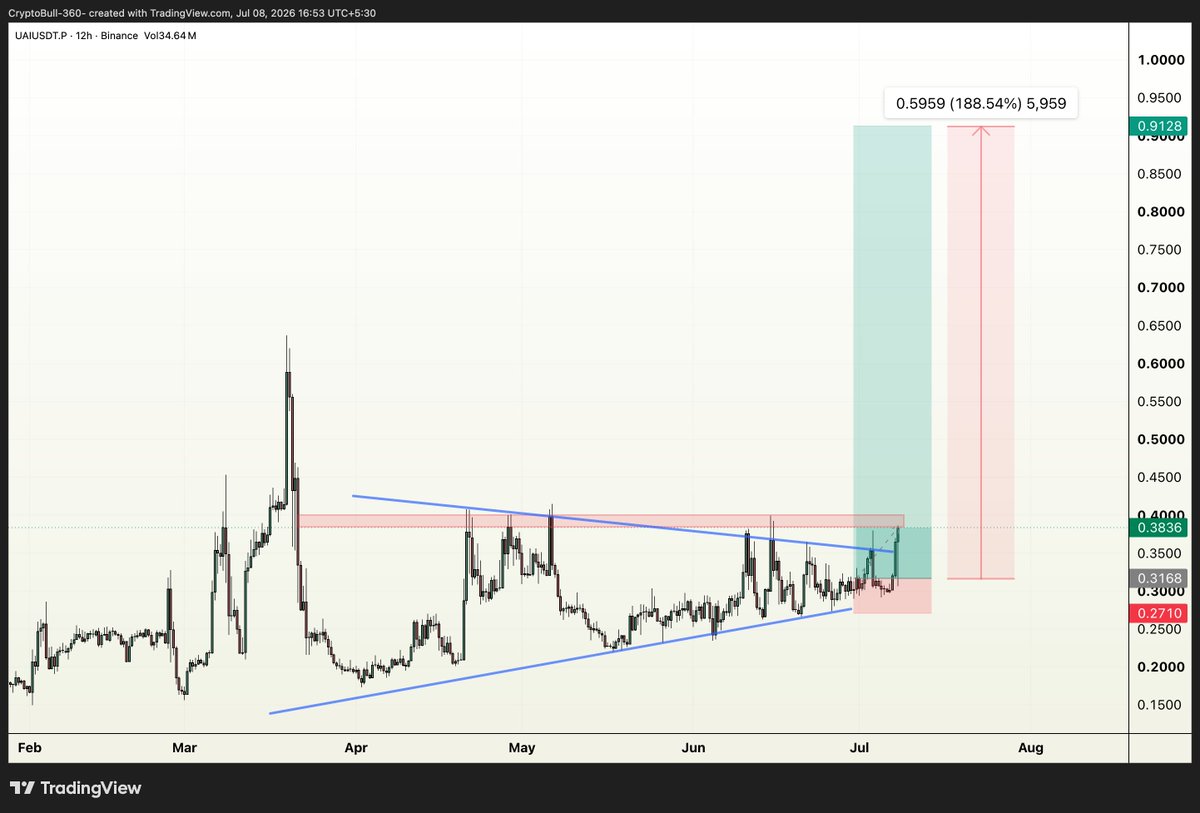Select the lower ascending blue trendline

560,661
